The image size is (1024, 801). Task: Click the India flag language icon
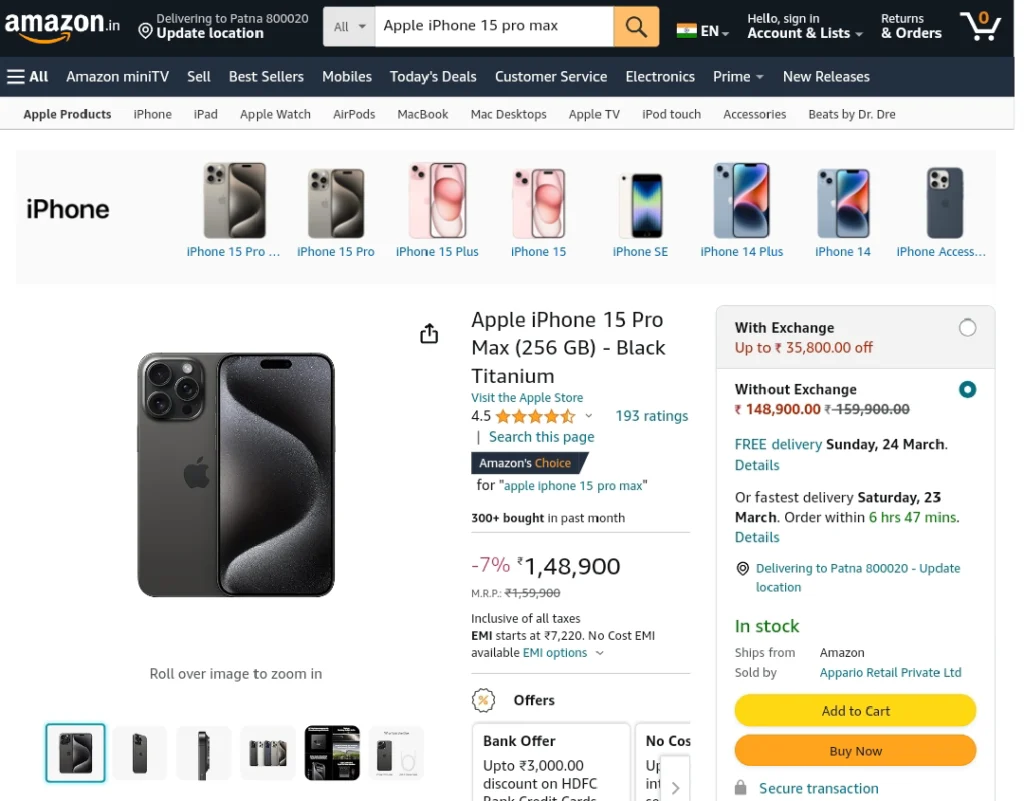click(686, 31)
